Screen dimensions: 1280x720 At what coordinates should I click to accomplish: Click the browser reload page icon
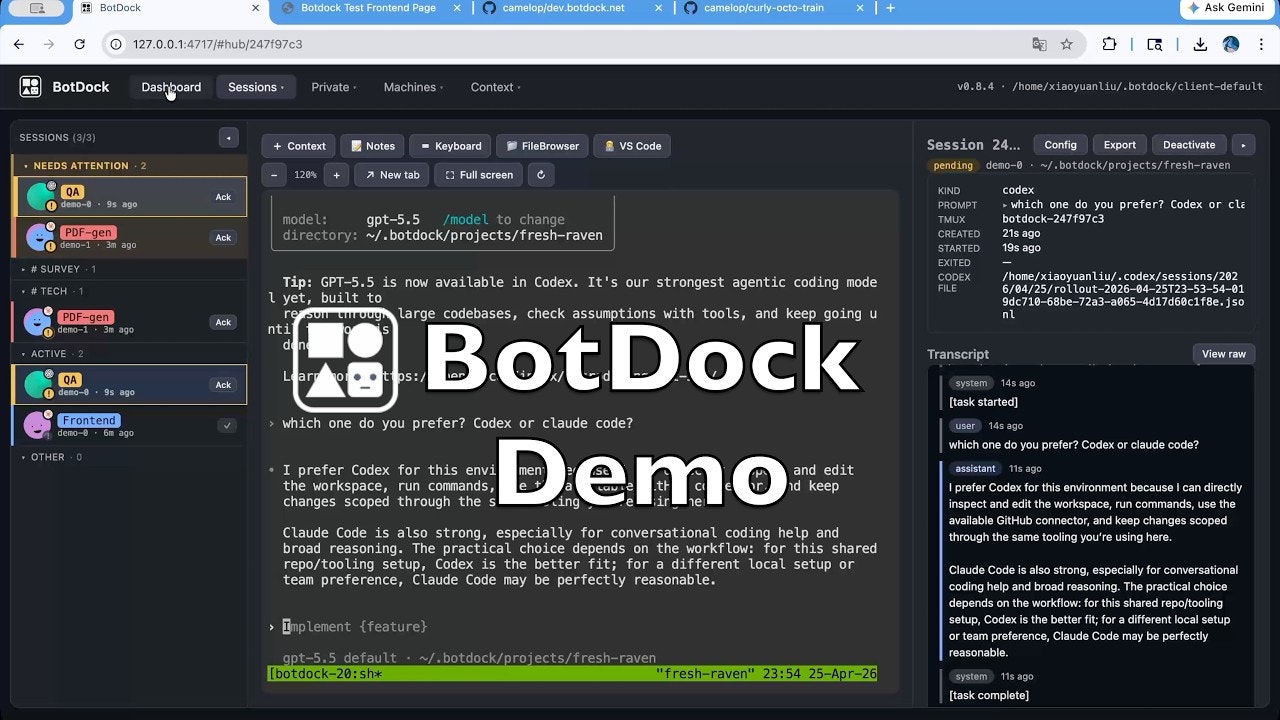point(80,44)
